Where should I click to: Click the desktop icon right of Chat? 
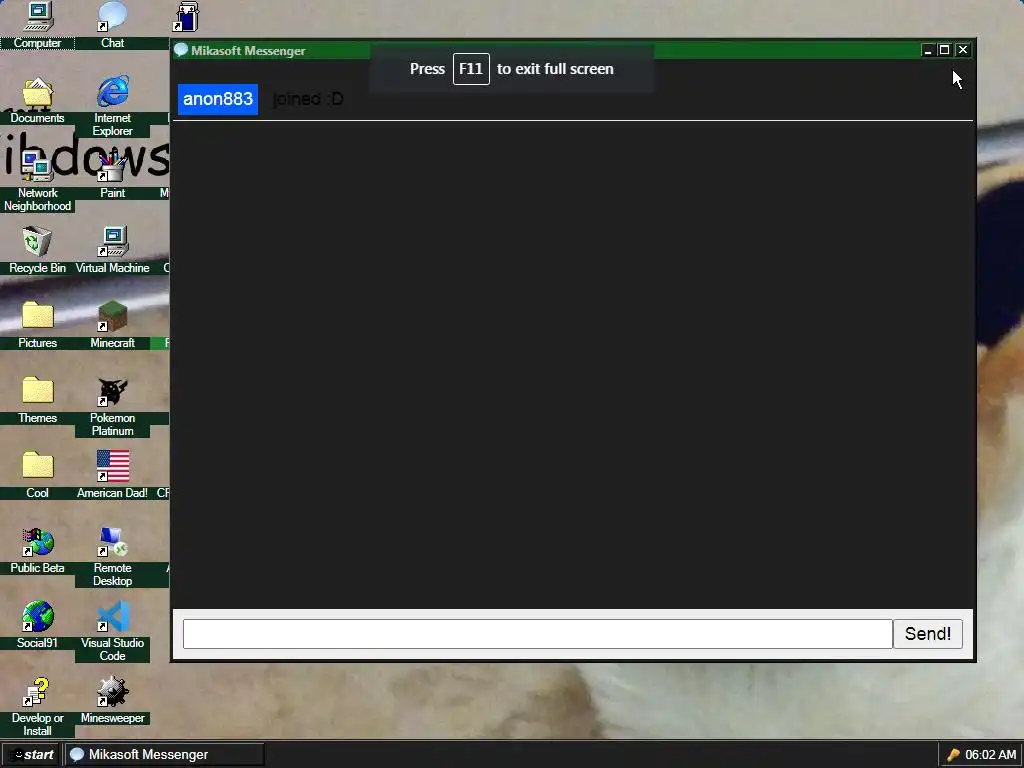(x=187, y=17)
